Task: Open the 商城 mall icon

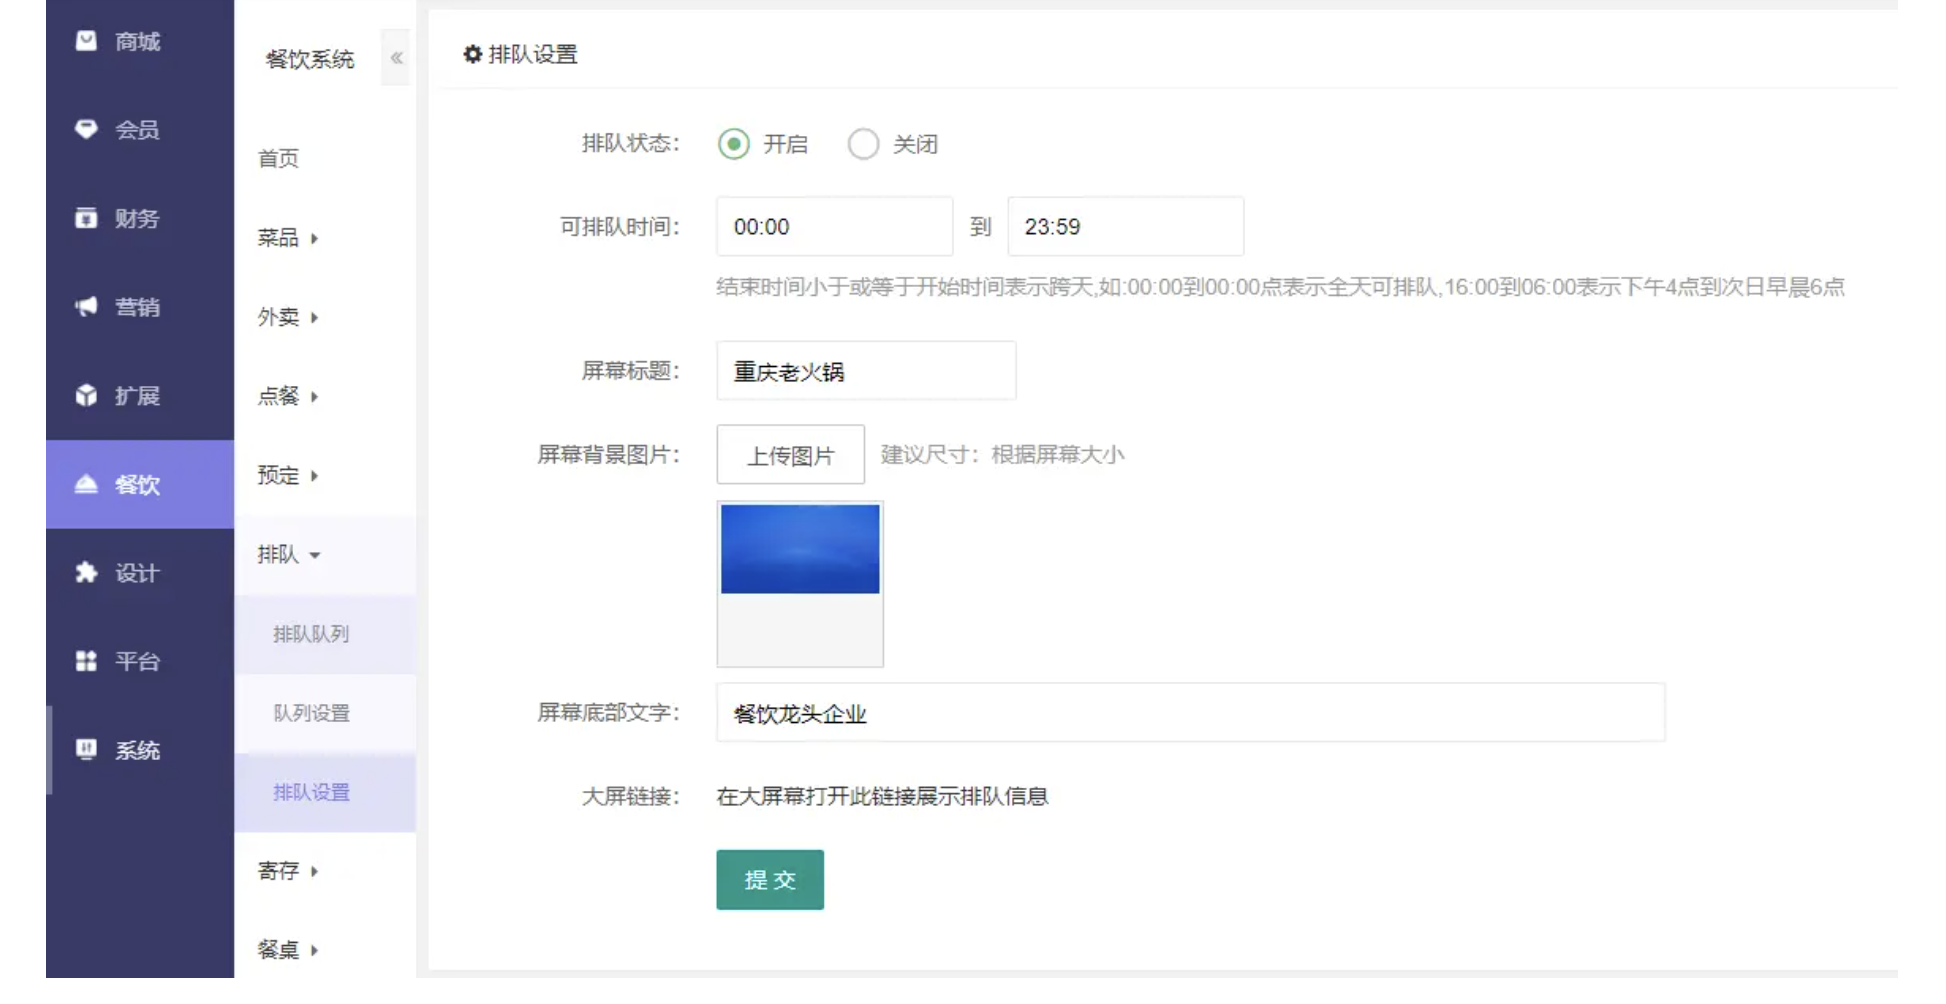Action: [x=87, y=41]
